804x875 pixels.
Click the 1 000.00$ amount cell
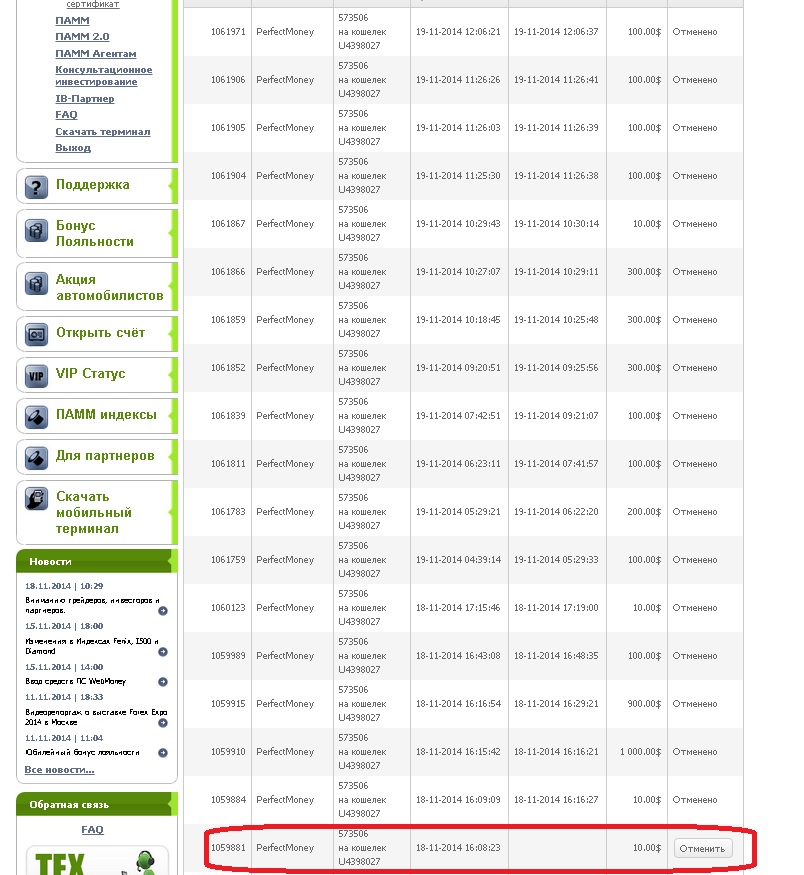(641, 752)
